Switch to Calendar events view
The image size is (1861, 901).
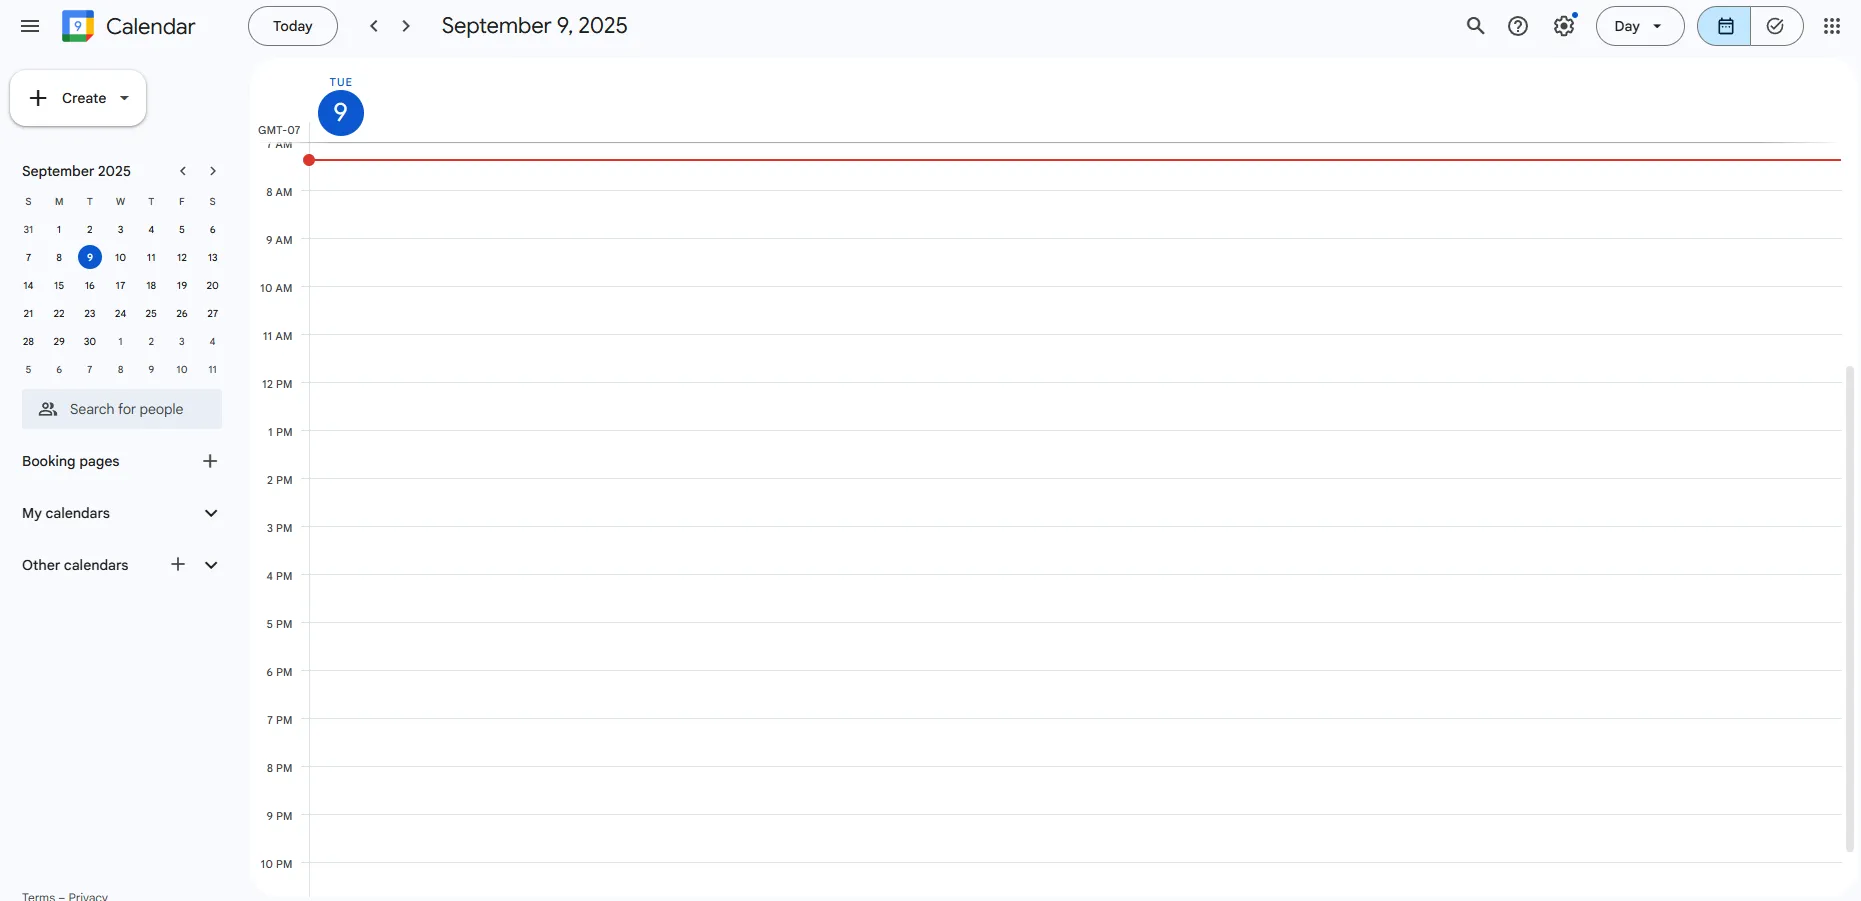[1724, 26]
